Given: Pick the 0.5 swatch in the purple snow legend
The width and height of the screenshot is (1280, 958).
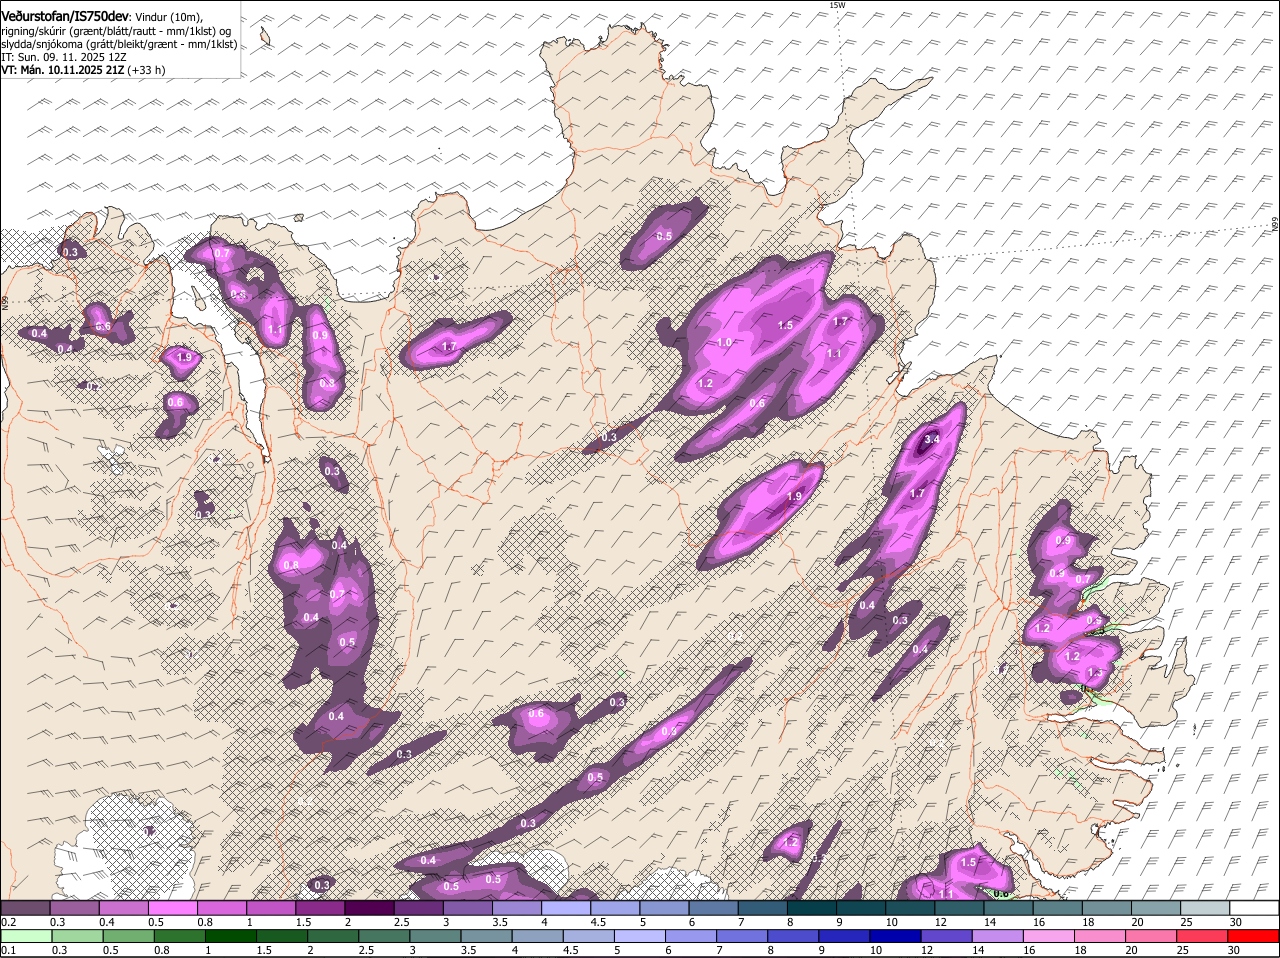Looking at the screenshot, I should (172, 907).
